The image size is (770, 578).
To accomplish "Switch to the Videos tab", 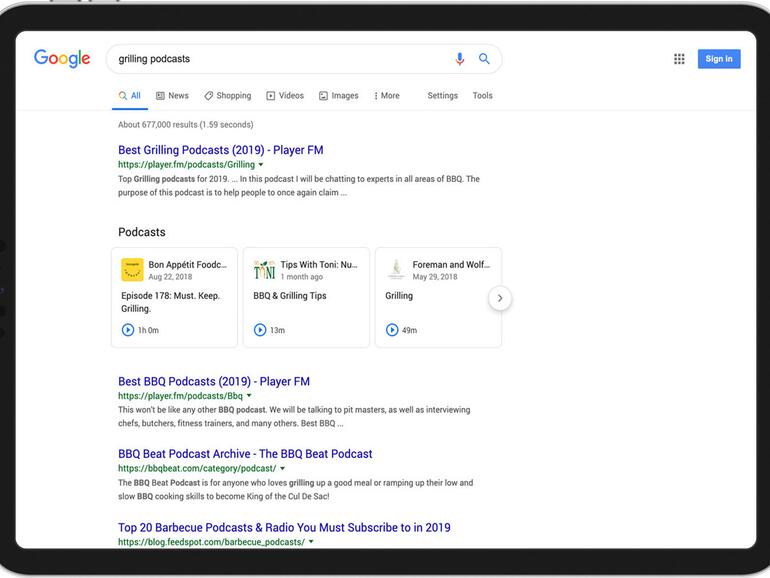I will coord(285,96).
